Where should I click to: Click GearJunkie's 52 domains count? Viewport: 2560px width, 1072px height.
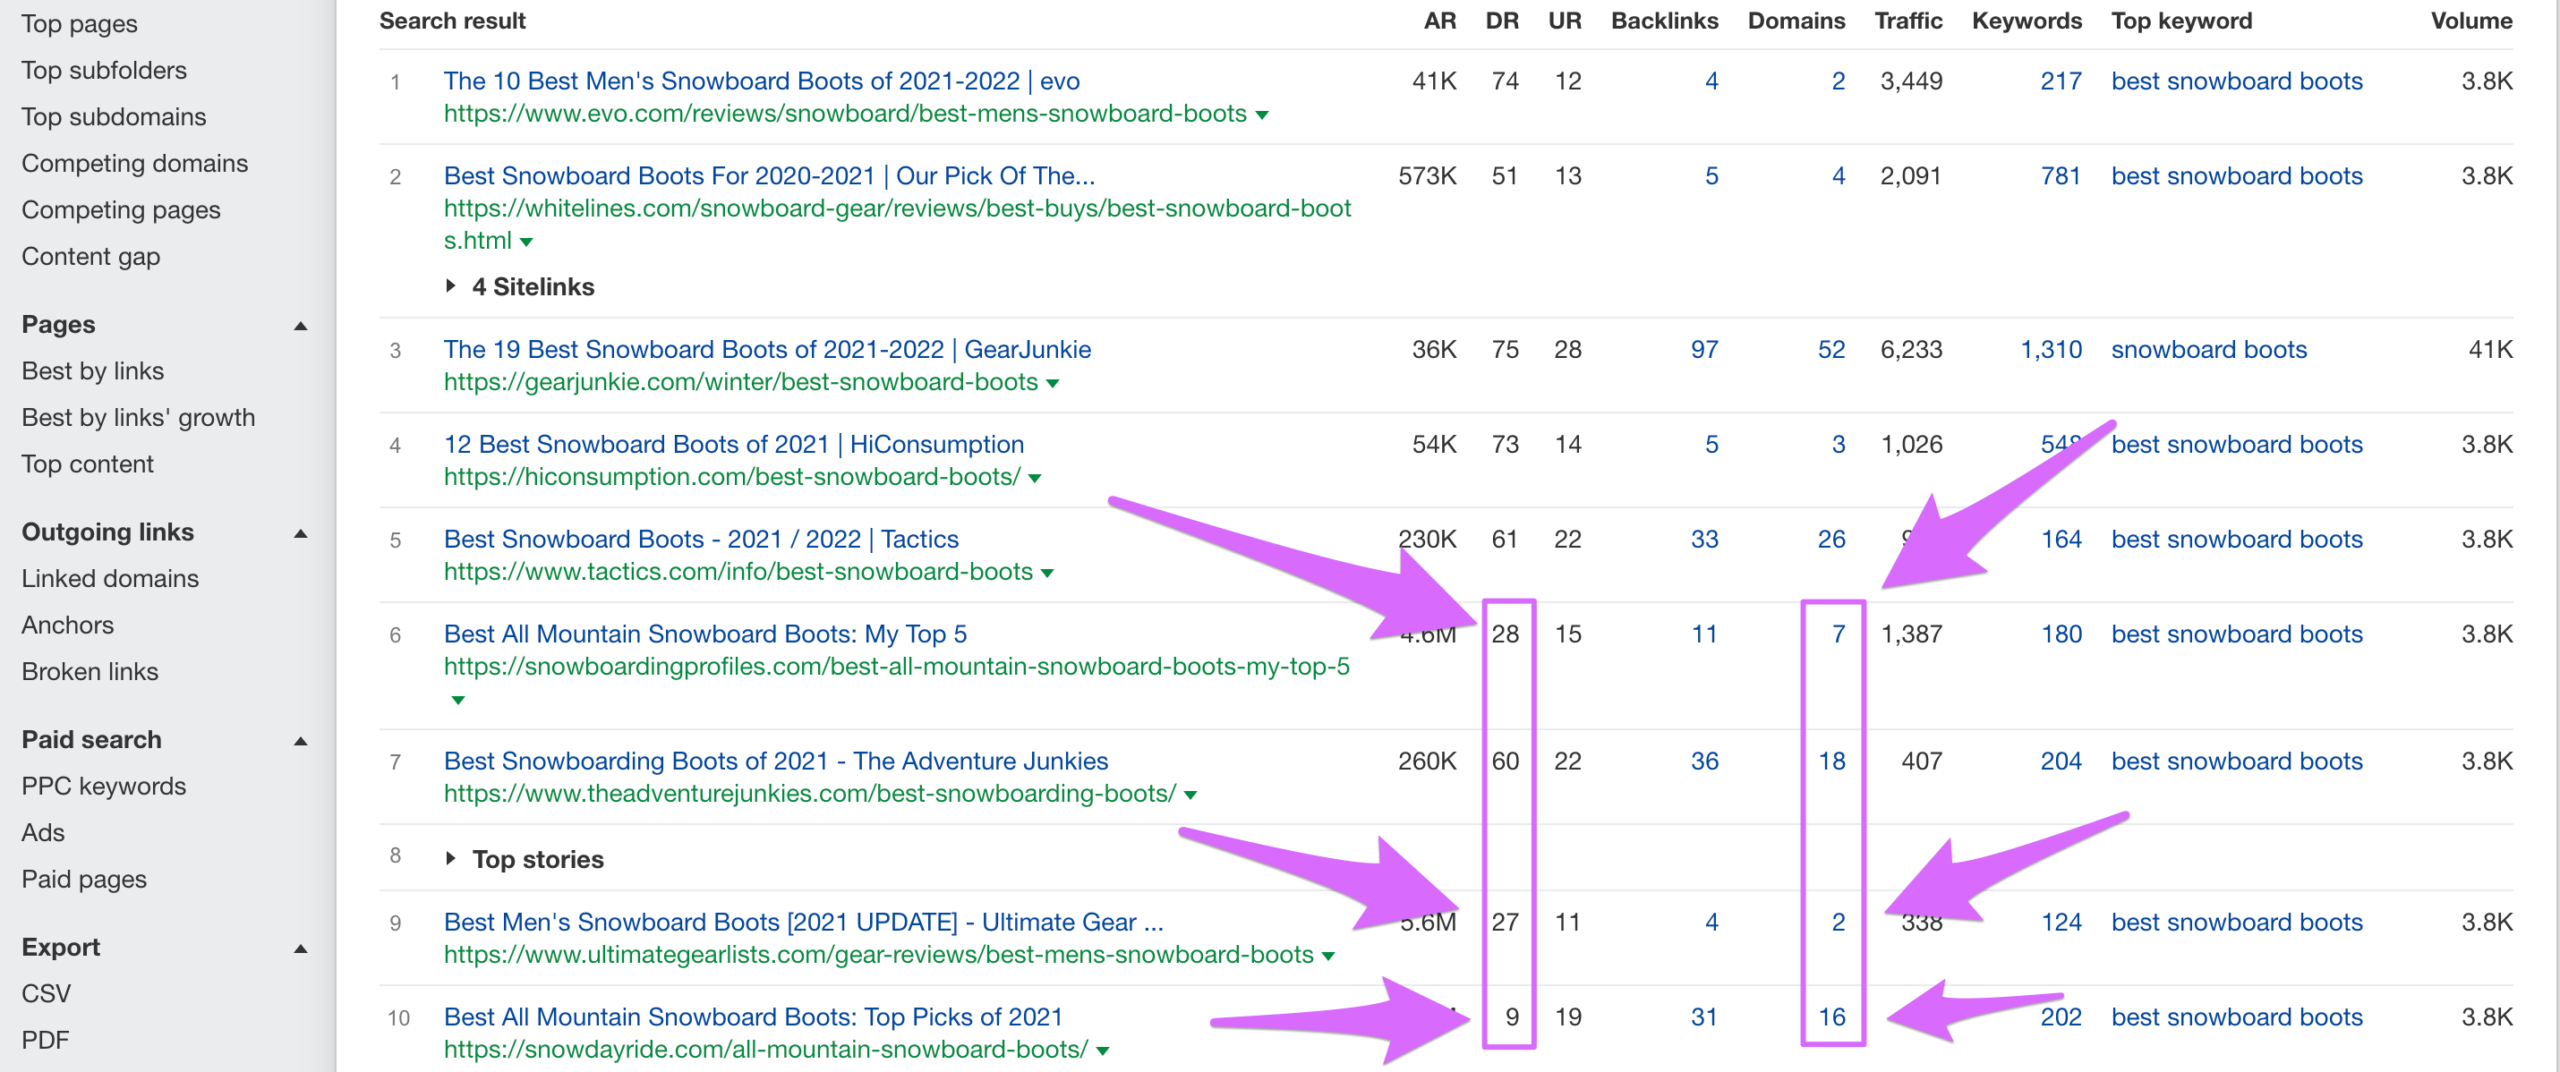[1831, 349]
